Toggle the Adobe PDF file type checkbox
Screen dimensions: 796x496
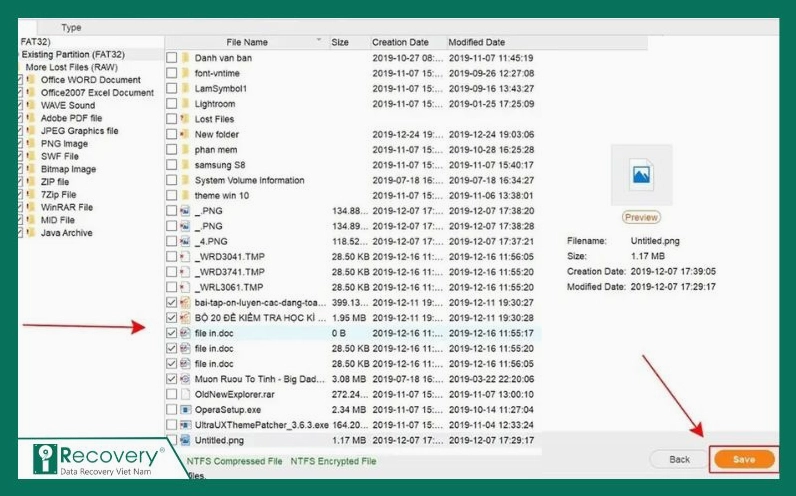[20, 118]
